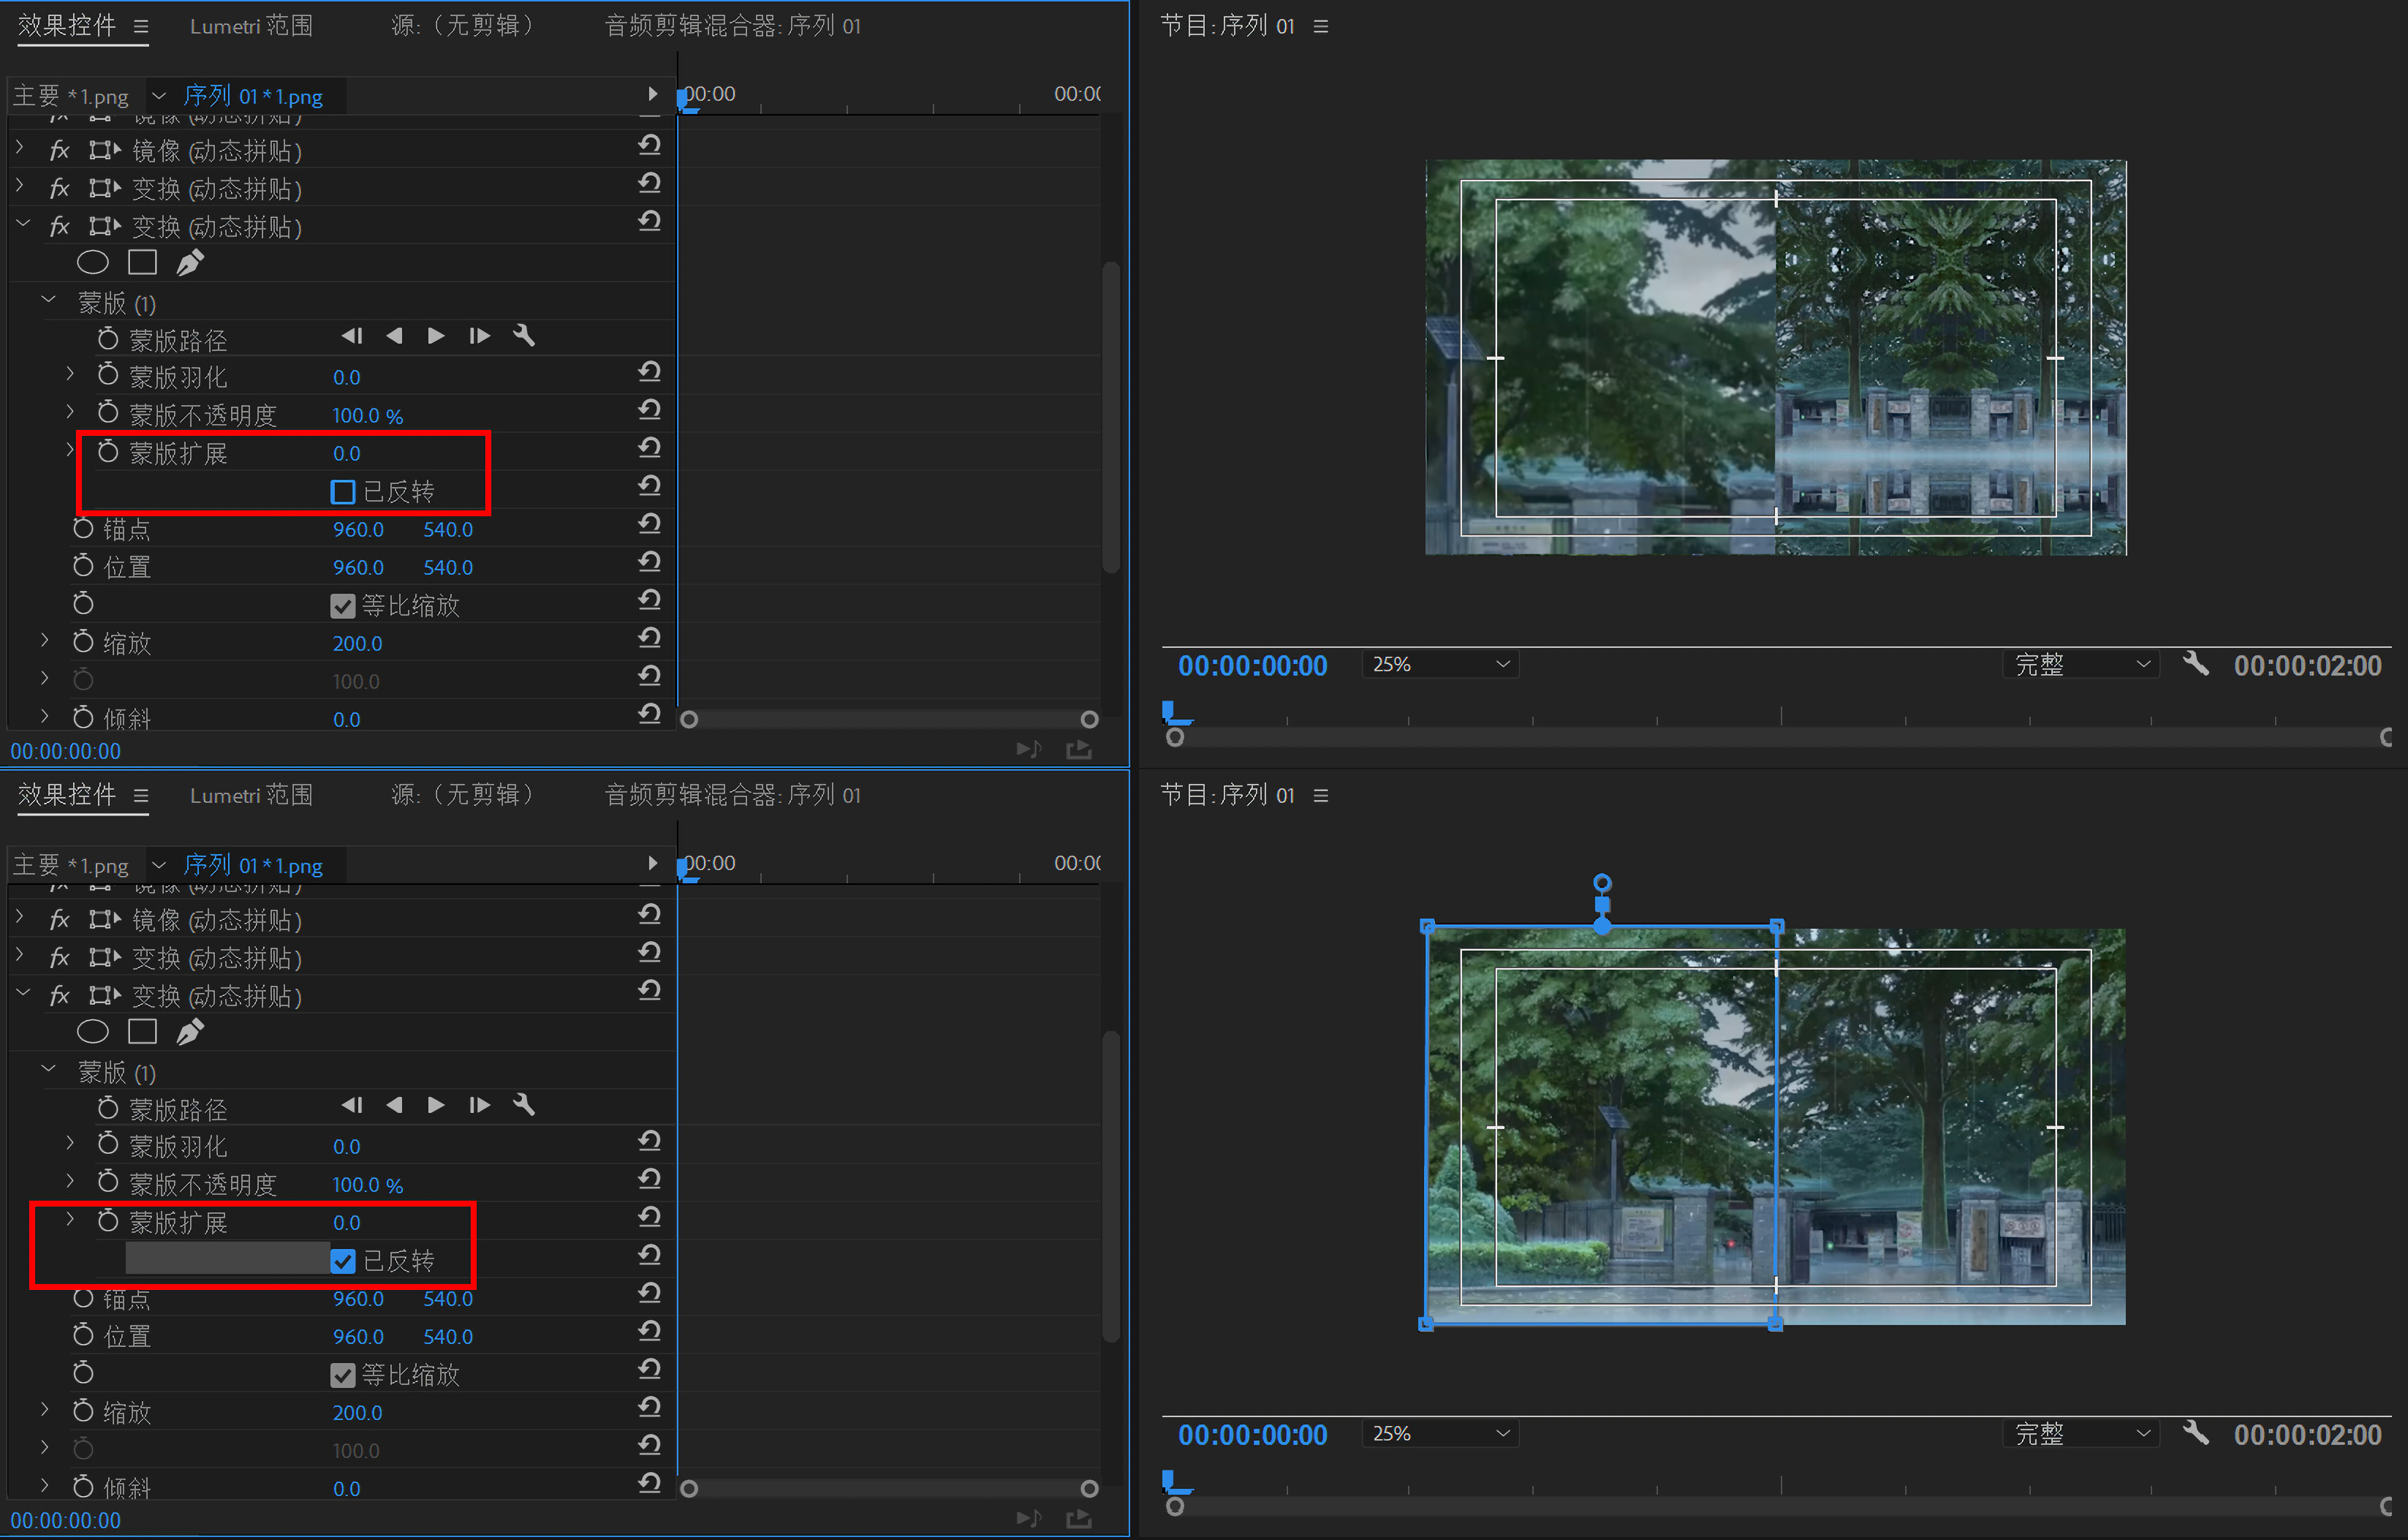Toggle 缩放 stopwatch in upper panel
The image size is (2408, 1540).
(83, 641)
